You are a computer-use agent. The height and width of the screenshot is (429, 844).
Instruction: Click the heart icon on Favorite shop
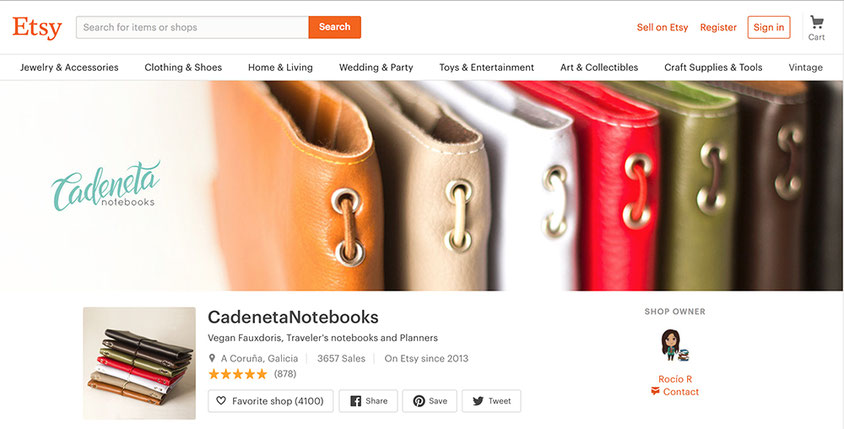(221, 401)
